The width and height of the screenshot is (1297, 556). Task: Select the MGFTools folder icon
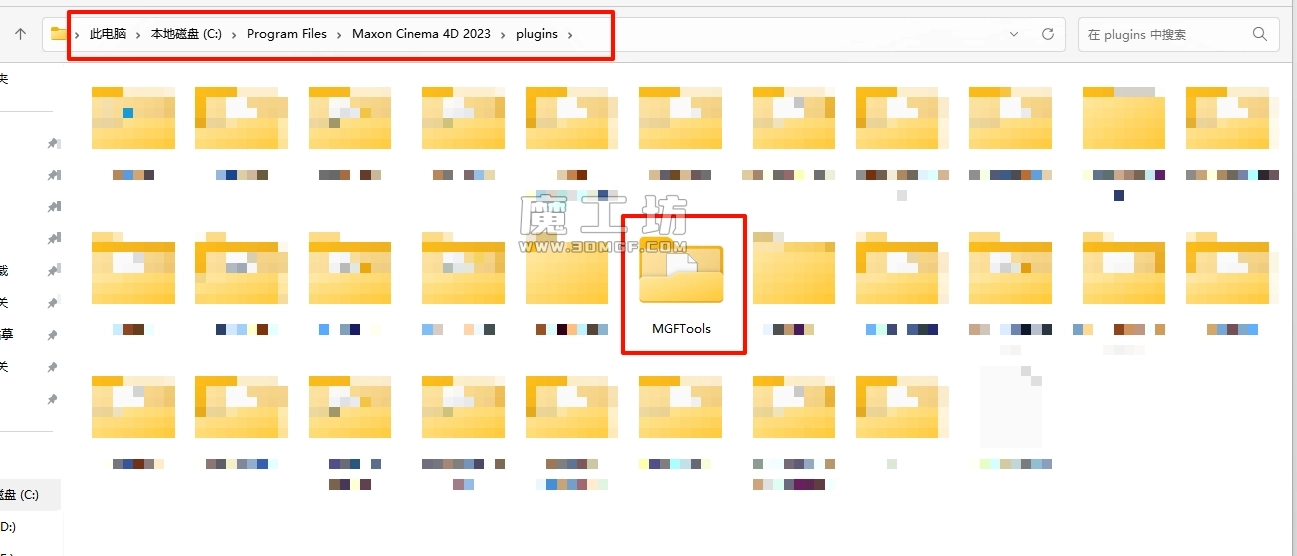[x=681, y=274]
